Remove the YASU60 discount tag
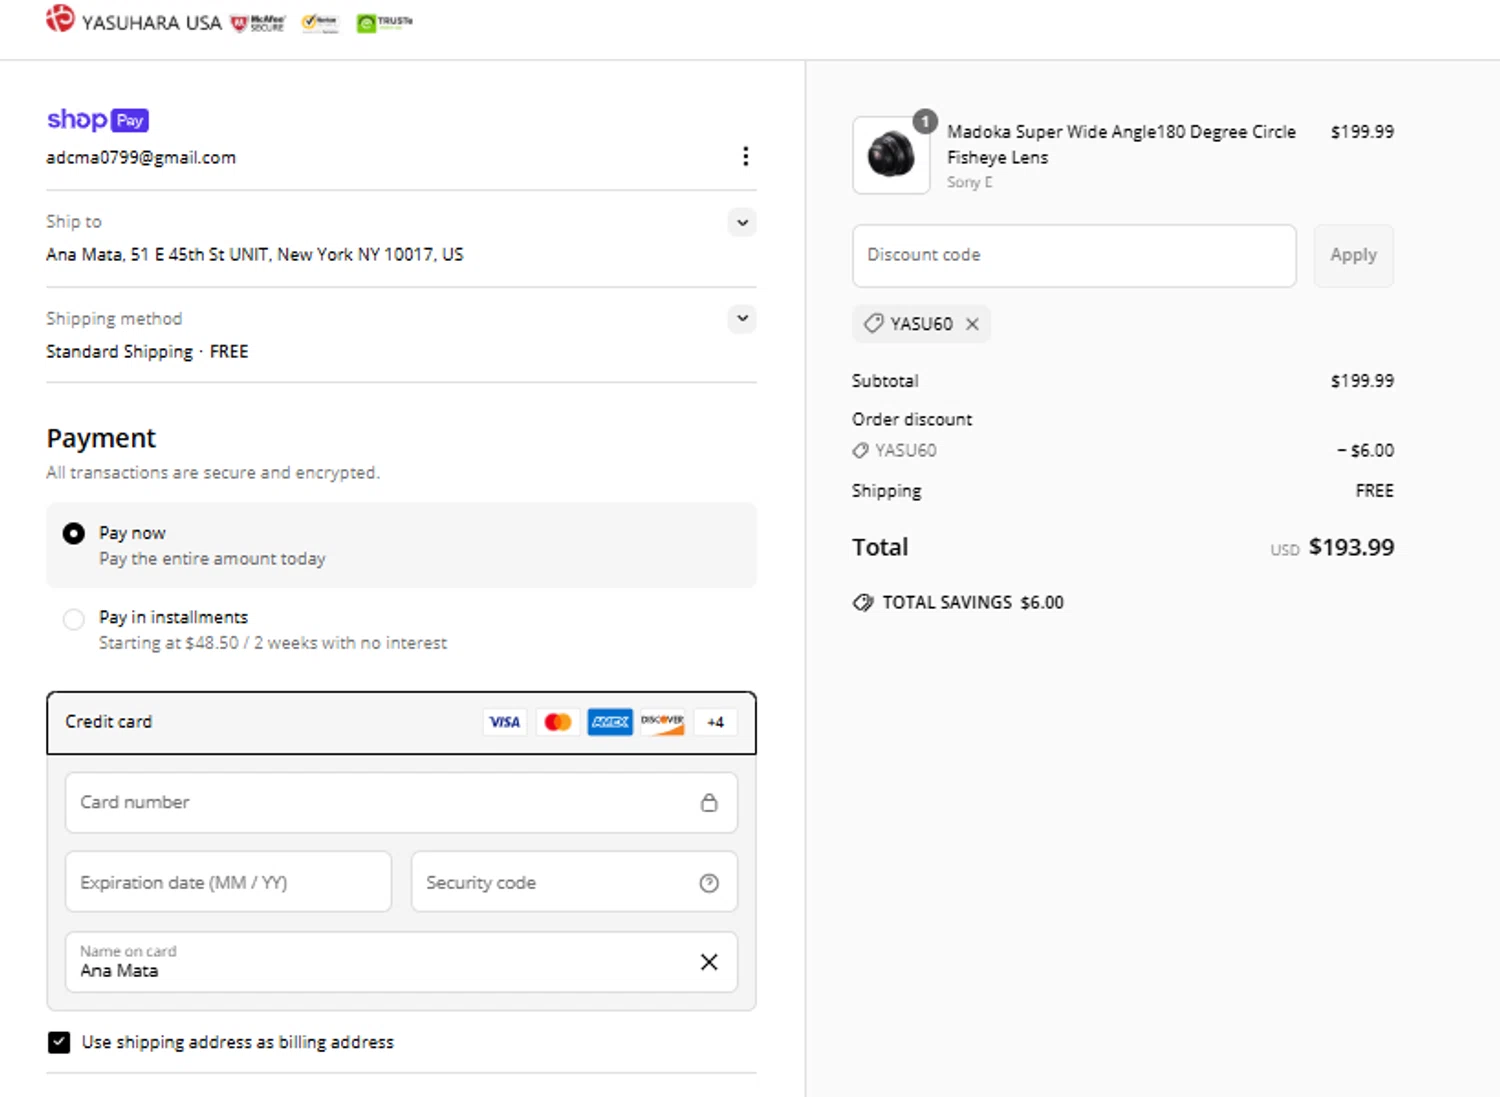This screenshot has height=1097, width=1500. tap(972, 324)
